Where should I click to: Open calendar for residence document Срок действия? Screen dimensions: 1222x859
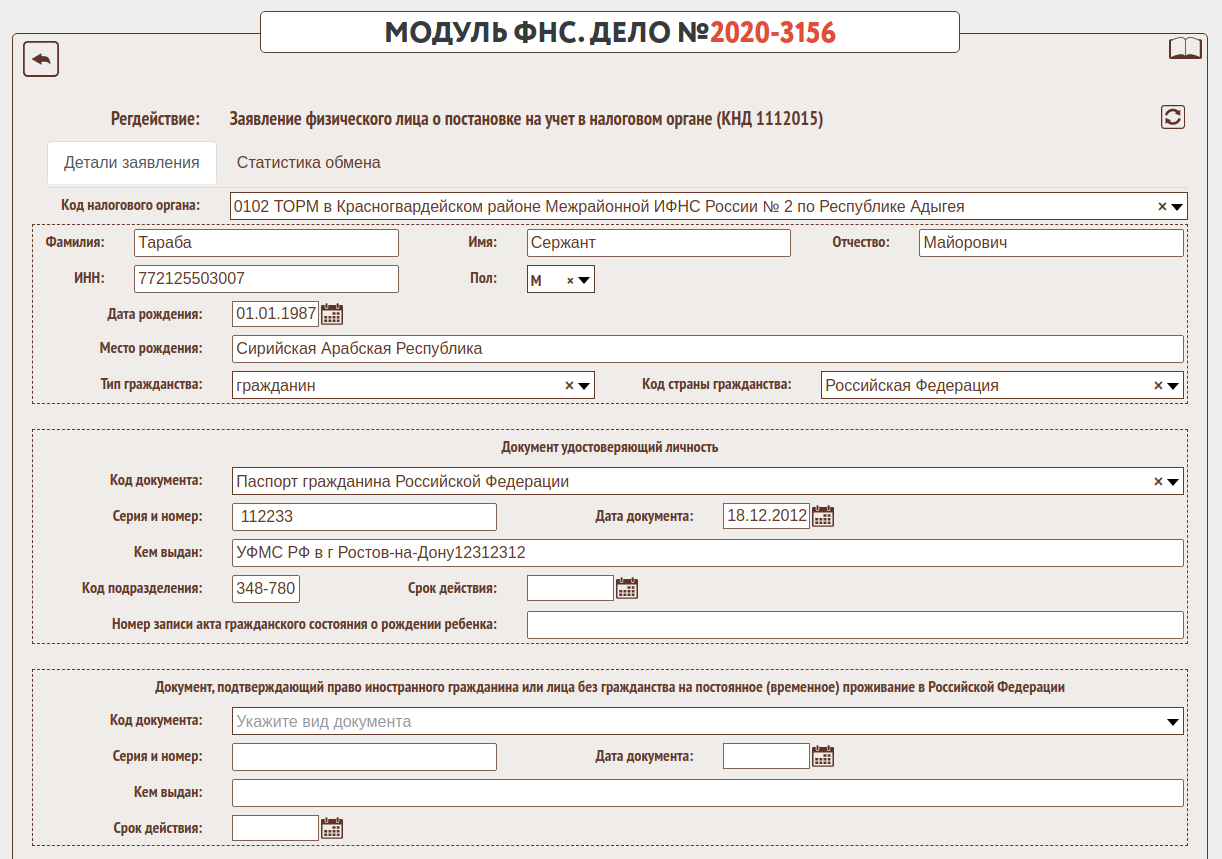pyautogui.click(x=332, y=828)
